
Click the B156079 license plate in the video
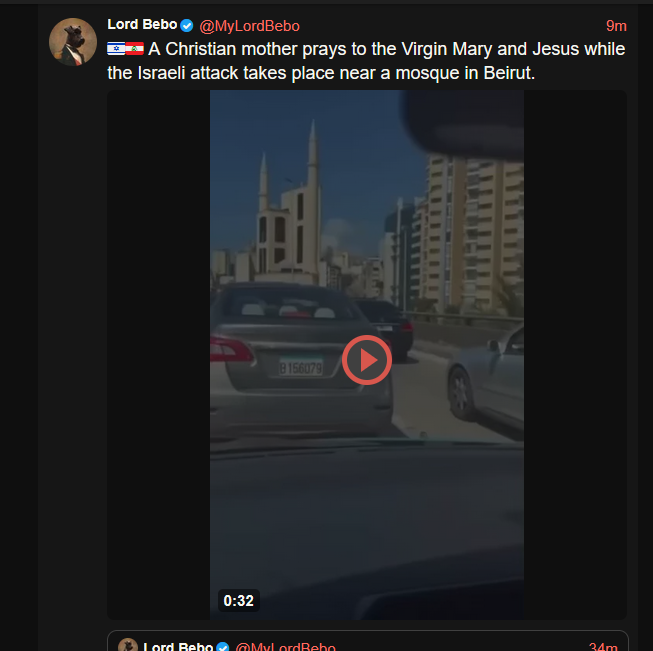click(301, 368)
